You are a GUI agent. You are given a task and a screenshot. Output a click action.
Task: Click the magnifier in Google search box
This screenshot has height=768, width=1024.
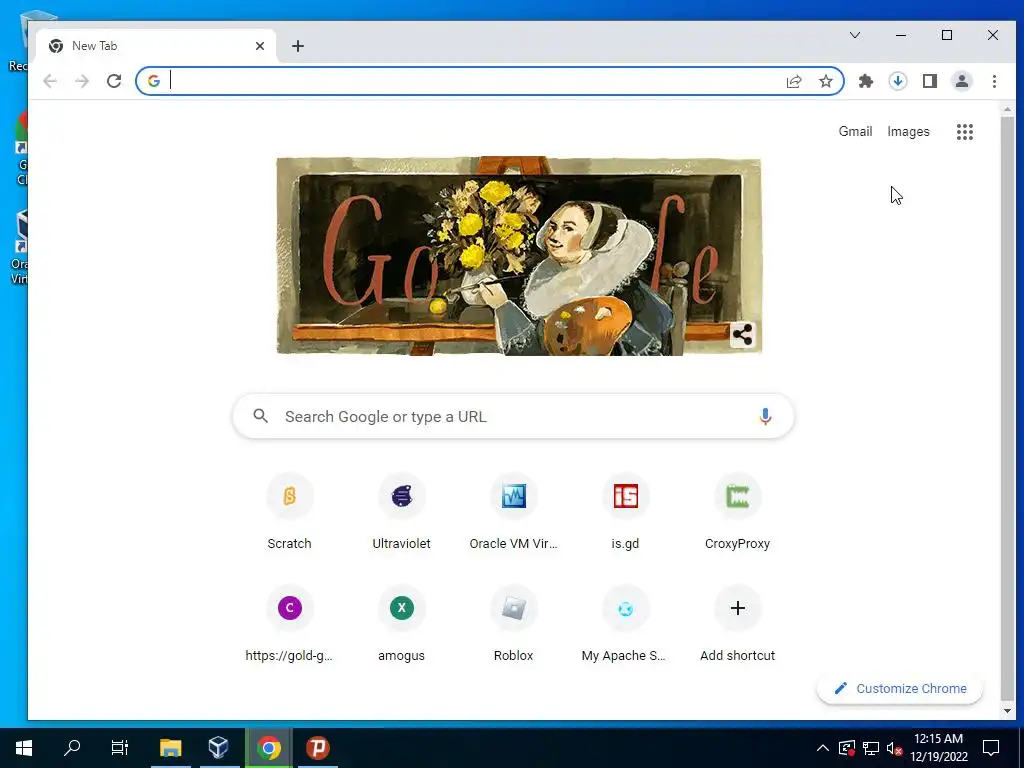pos(261,416)
